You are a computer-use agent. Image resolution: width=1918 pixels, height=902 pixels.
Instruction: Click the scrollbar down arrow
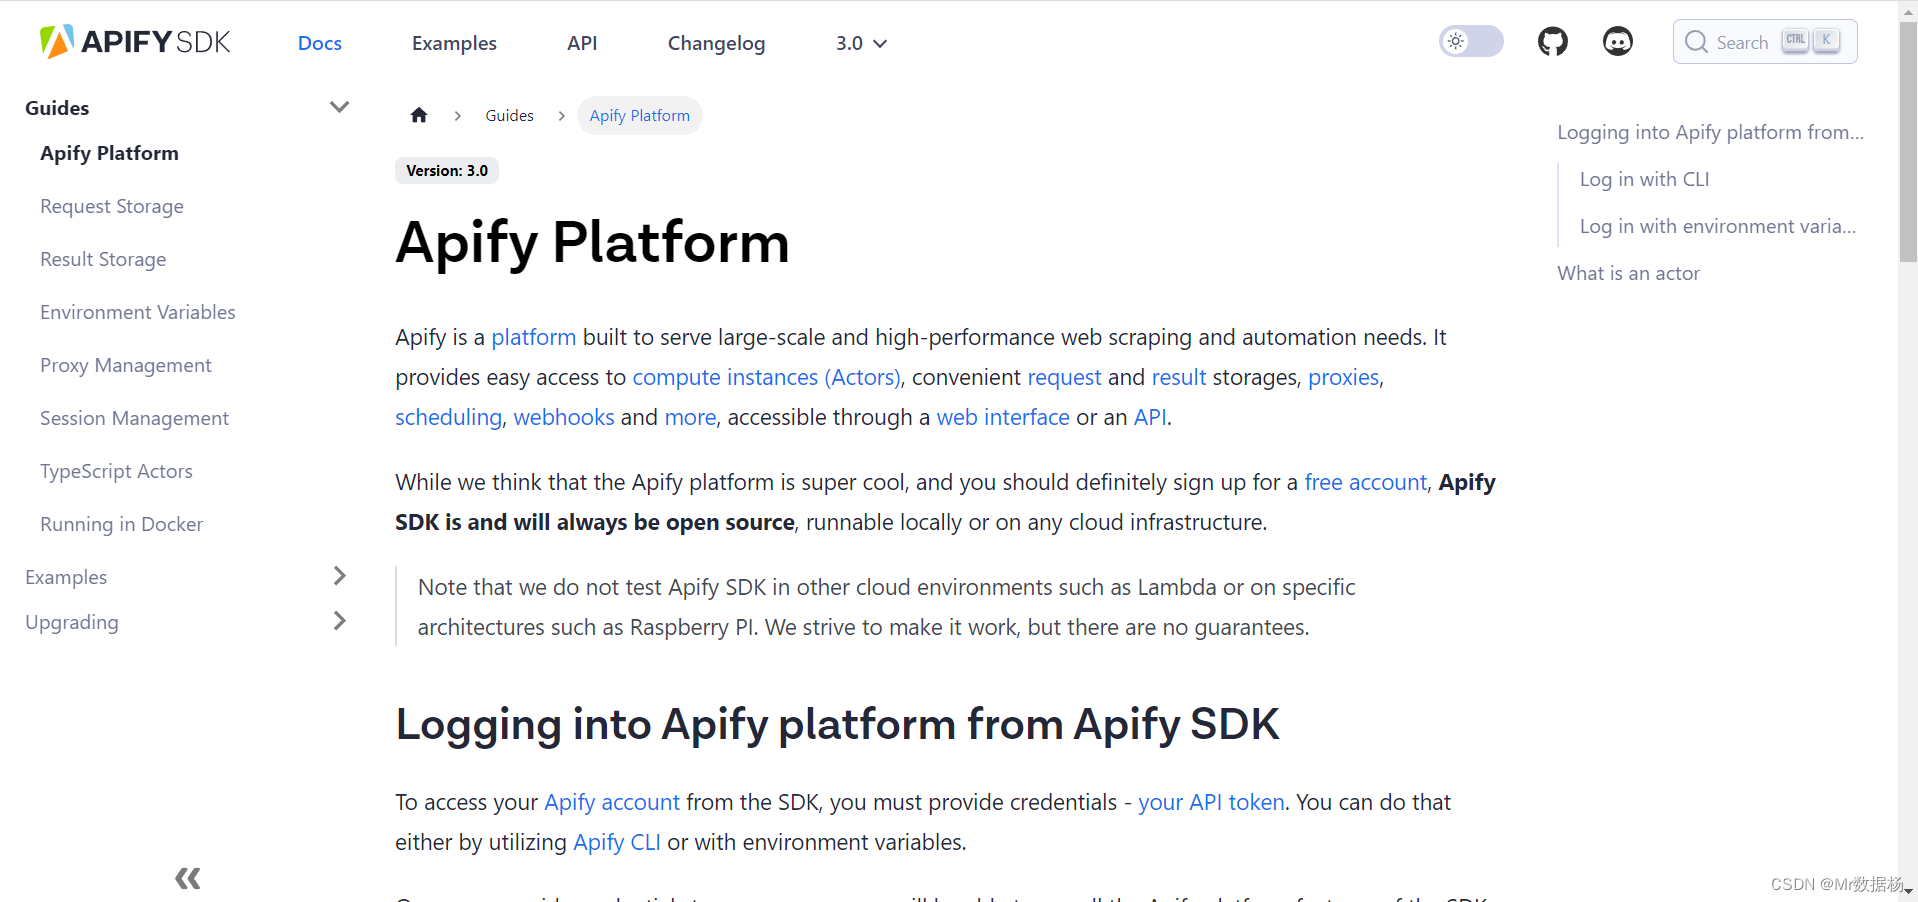tap(1908, 892)
